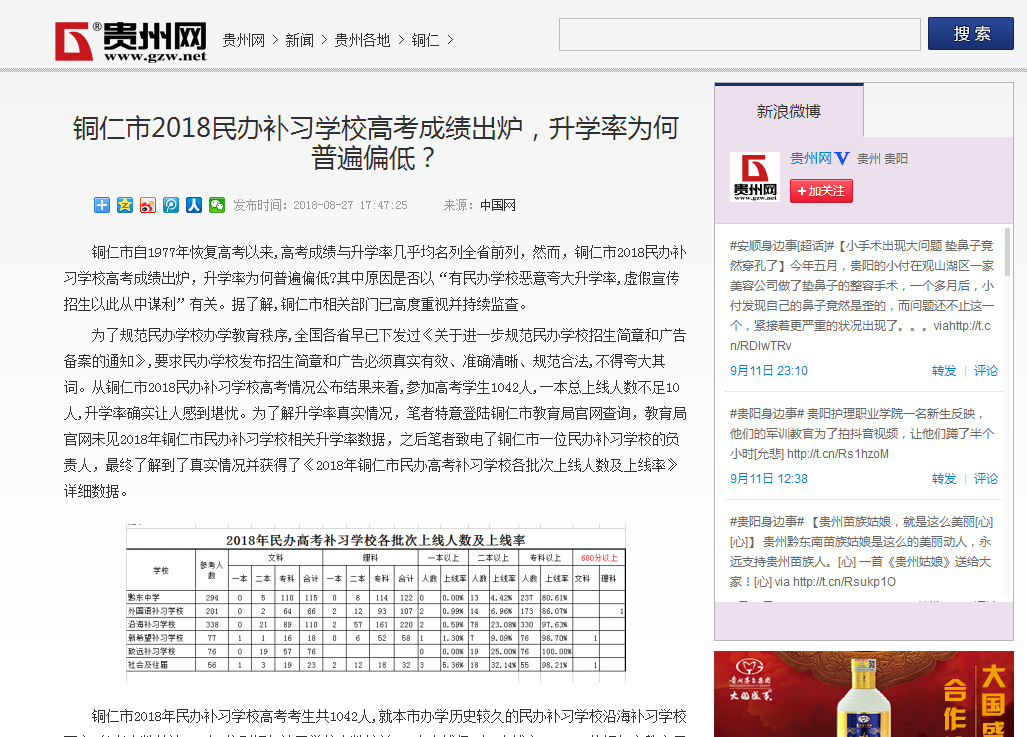Share article via Renren icon

tap(194, 205)
